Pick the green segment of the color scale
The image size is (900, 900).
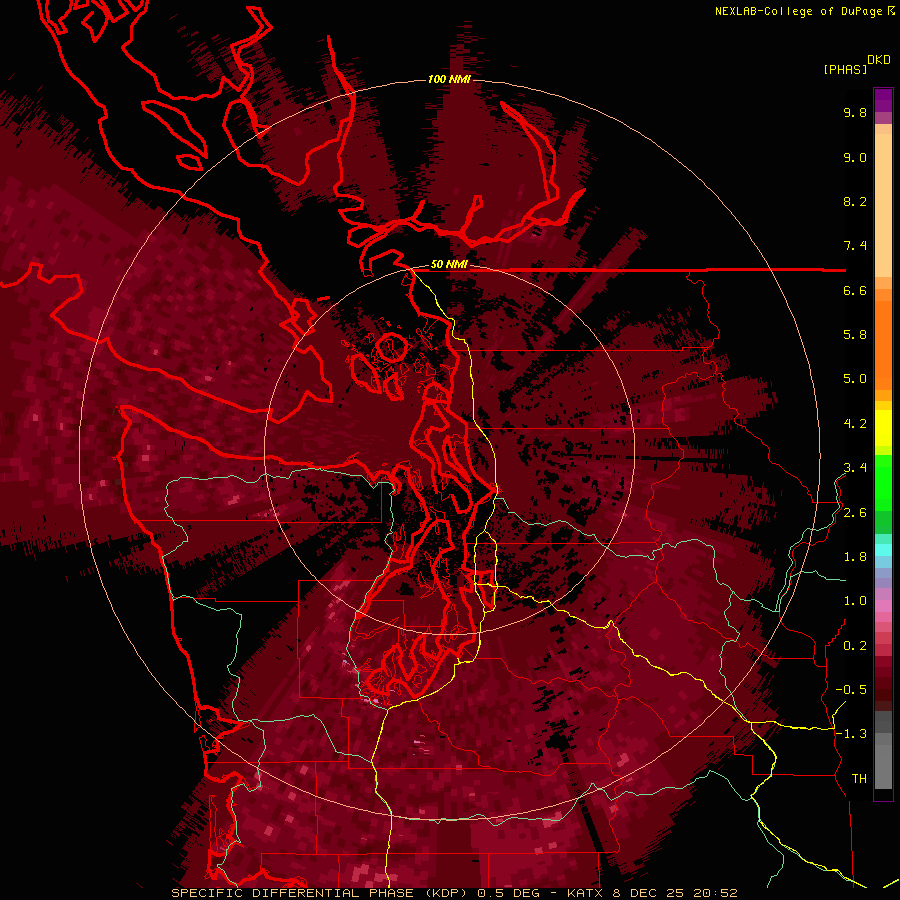pos(883,482)
